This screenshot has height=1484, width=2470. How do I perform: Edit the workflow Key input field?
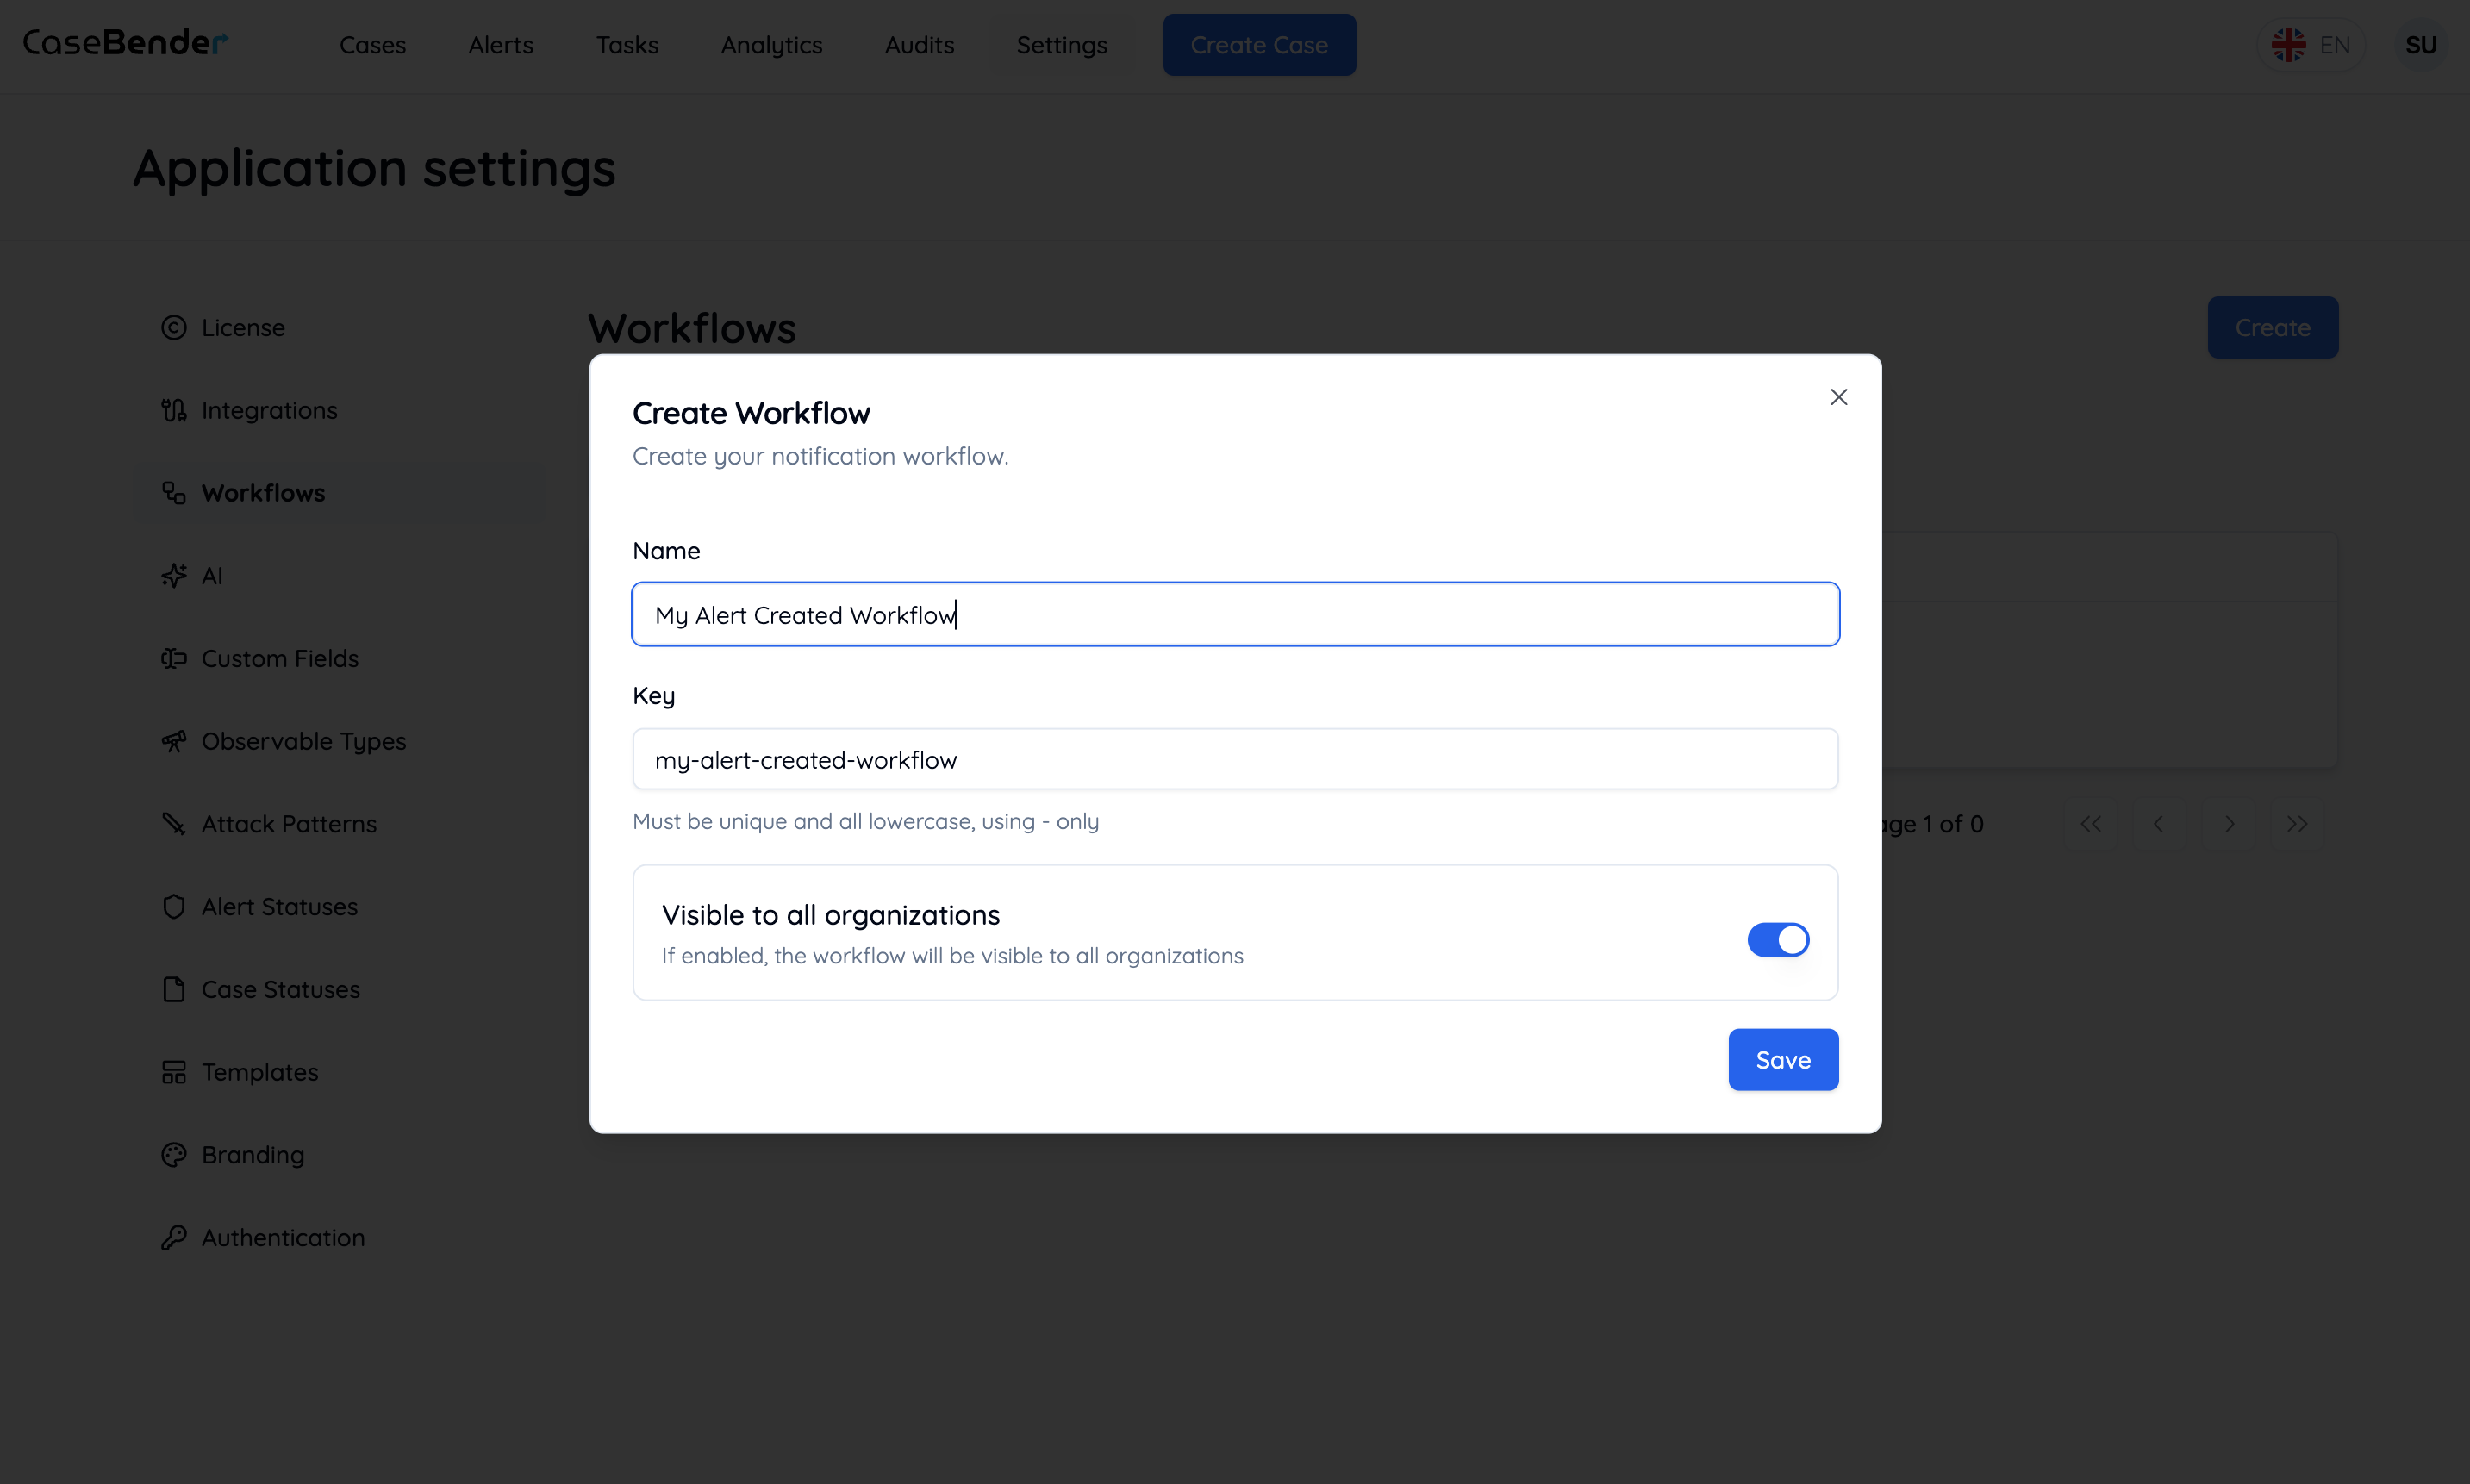[x=1234, y=759]
